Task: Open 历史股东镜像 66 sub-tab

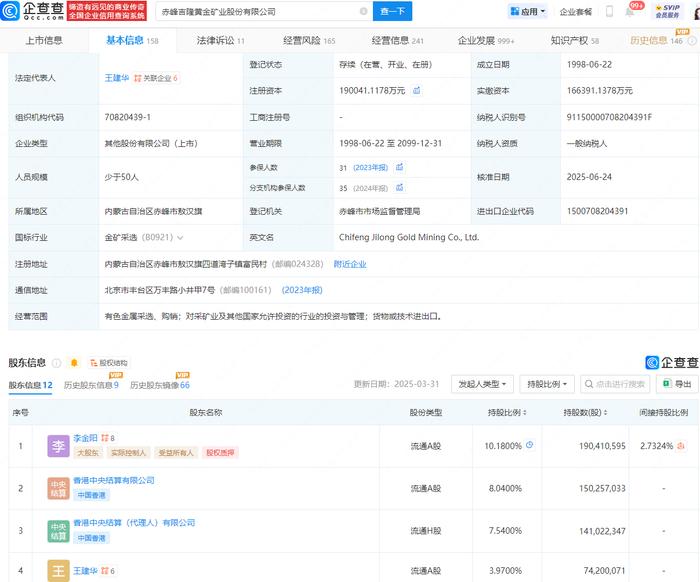Action: (x=160, y=385)
